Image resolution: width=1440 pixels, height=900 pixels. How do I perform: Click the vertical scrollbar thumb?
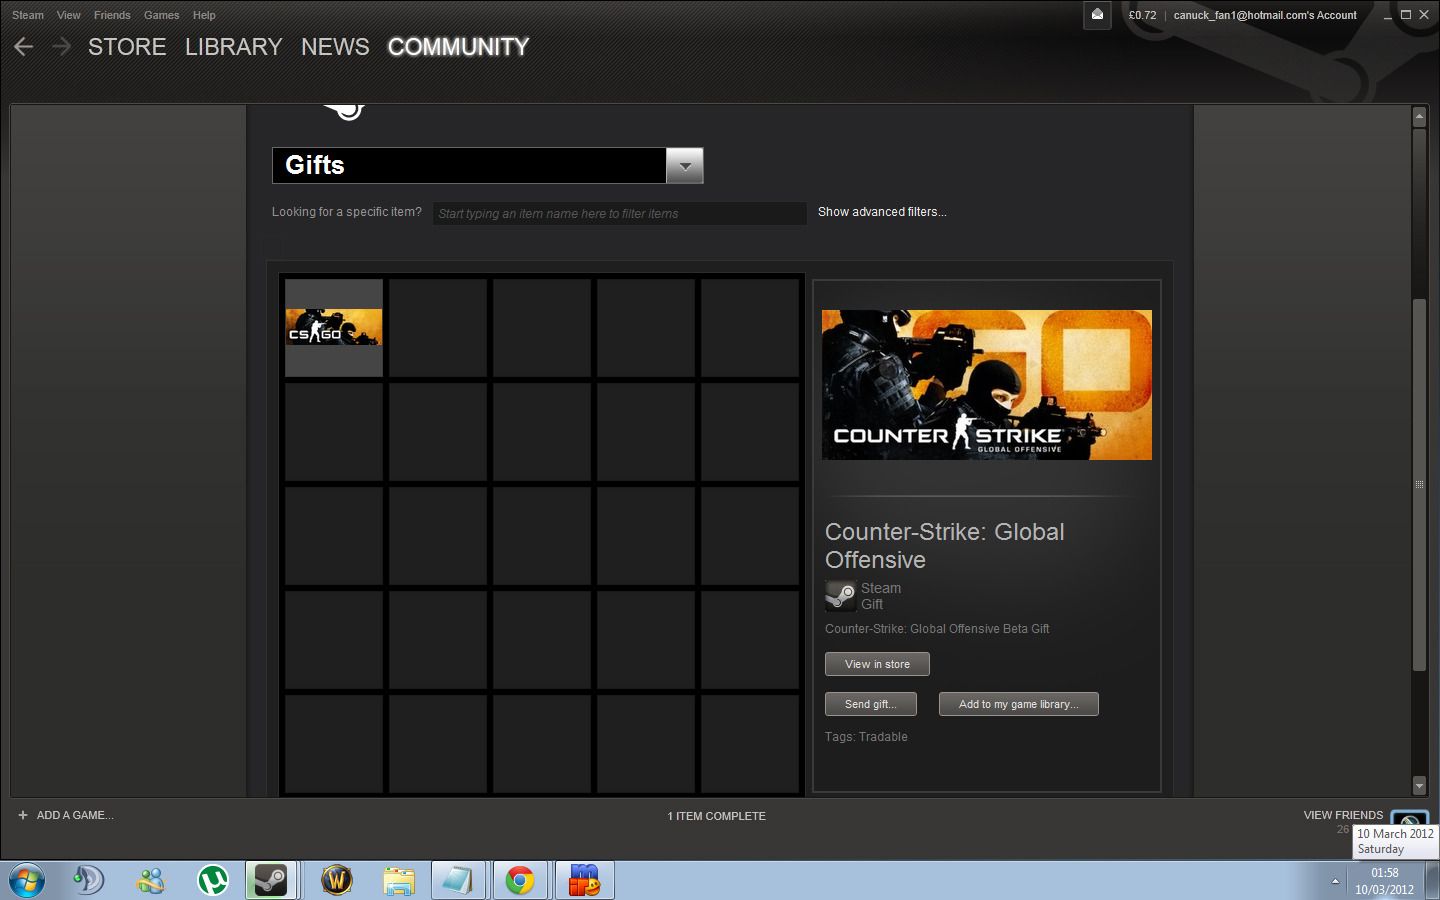[x=1418, y=485]
